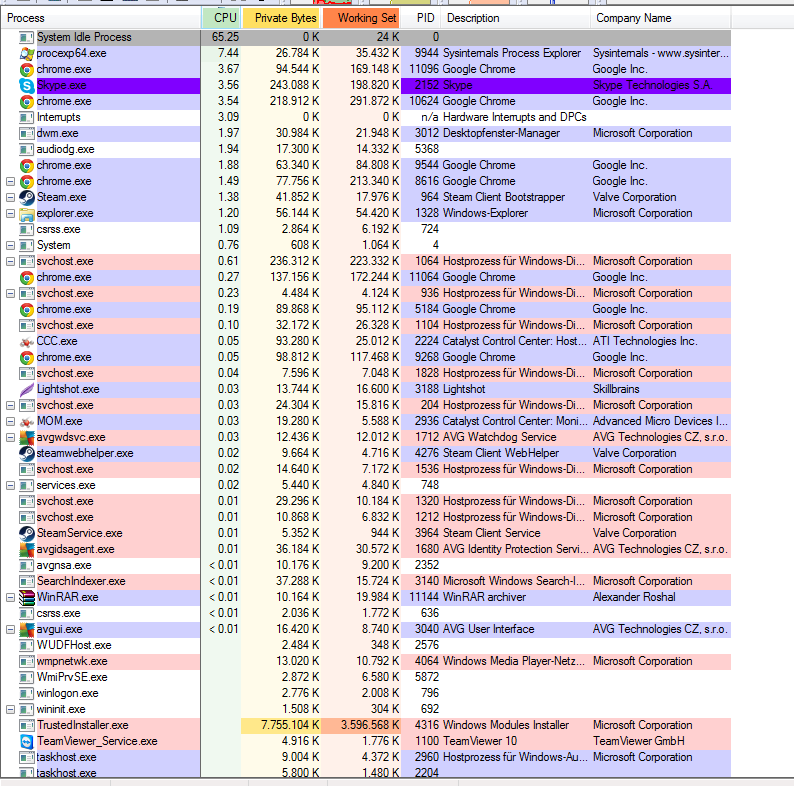Collapse the explorer.exe process tree

(x=10, y=213)
